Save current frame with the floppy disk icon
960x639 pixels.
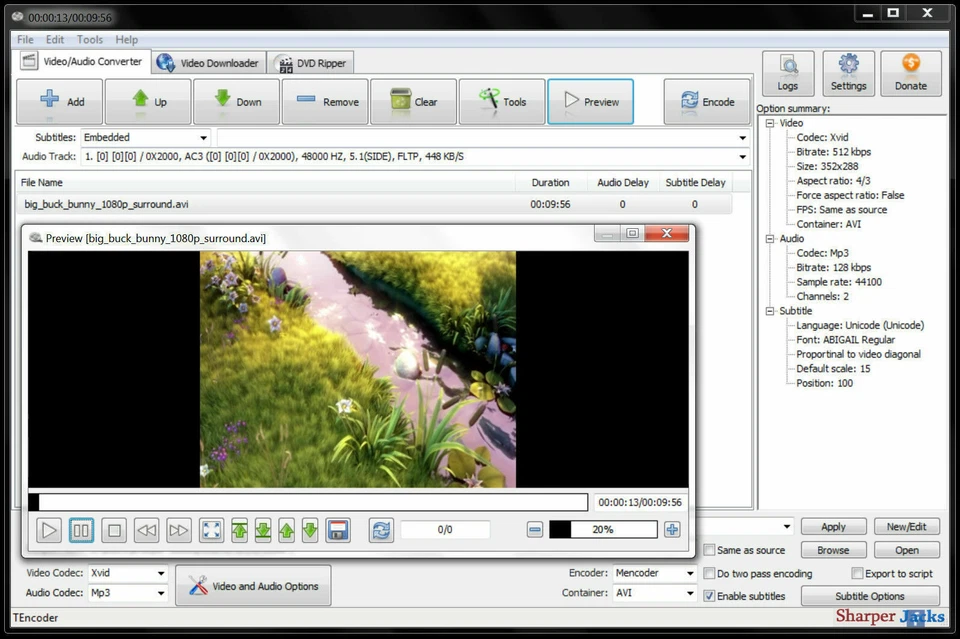pos(338,530)
